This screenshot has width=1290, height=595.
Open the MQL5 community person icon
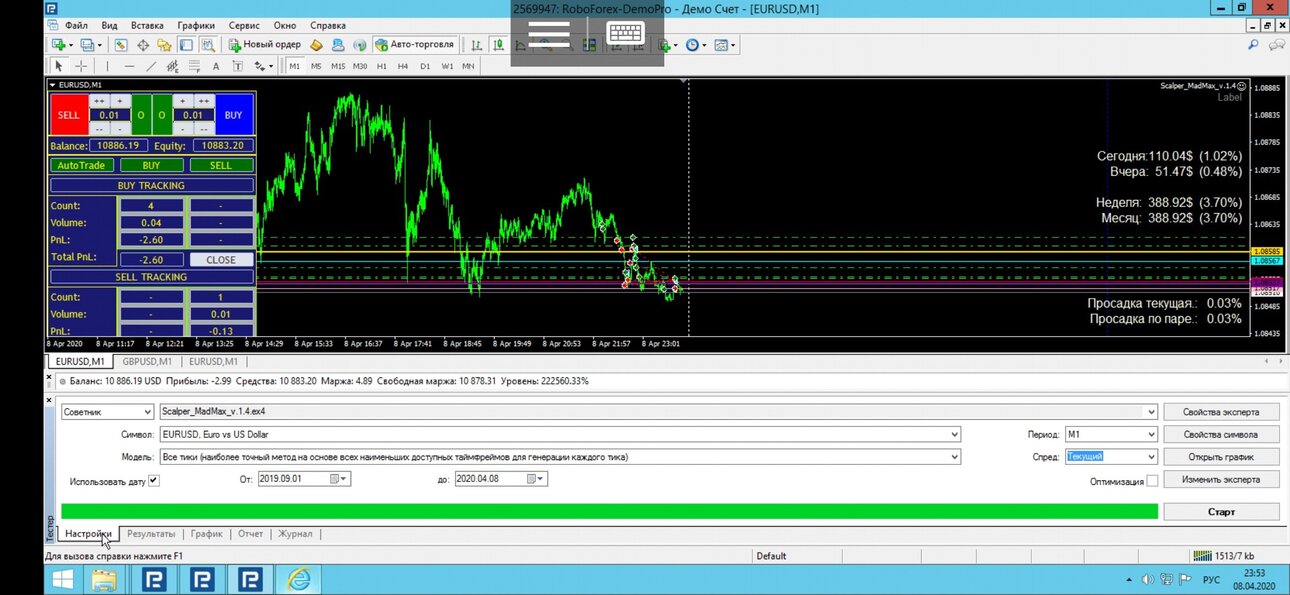coord(338,45)
